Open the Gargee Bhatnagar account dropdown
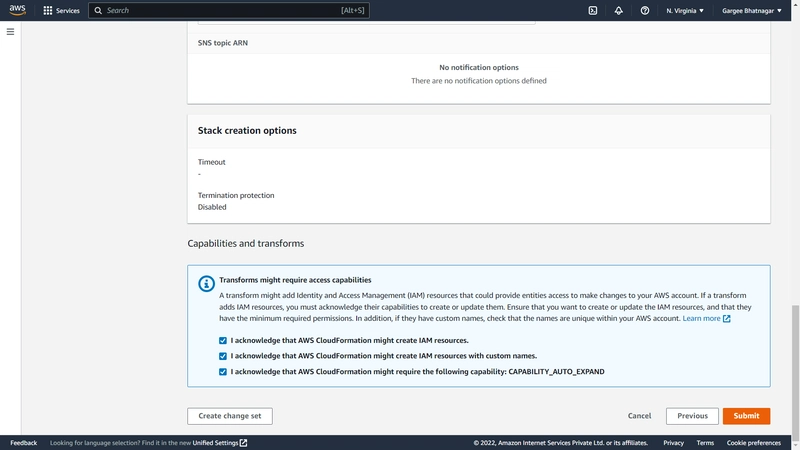This screenshot has width=800, height=450. coord(752,10)
